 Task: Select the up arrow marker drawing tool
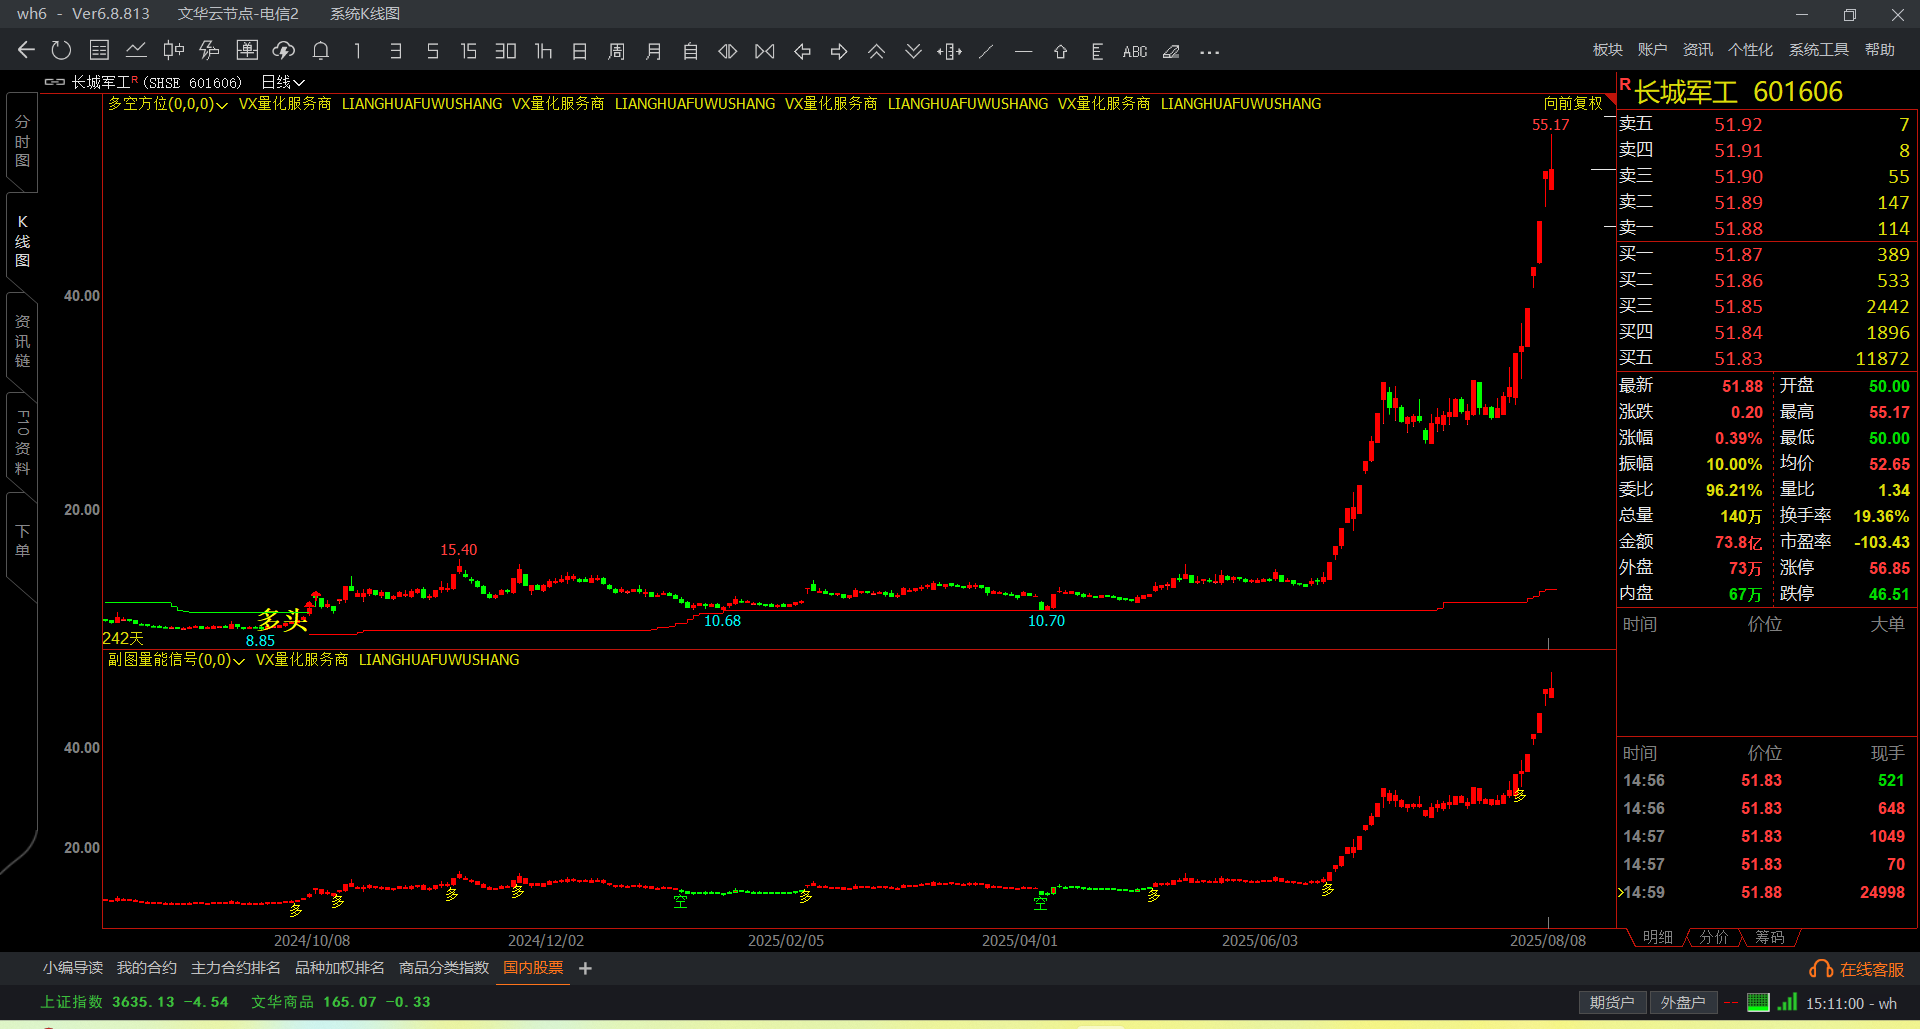[x=1061, y=51]
